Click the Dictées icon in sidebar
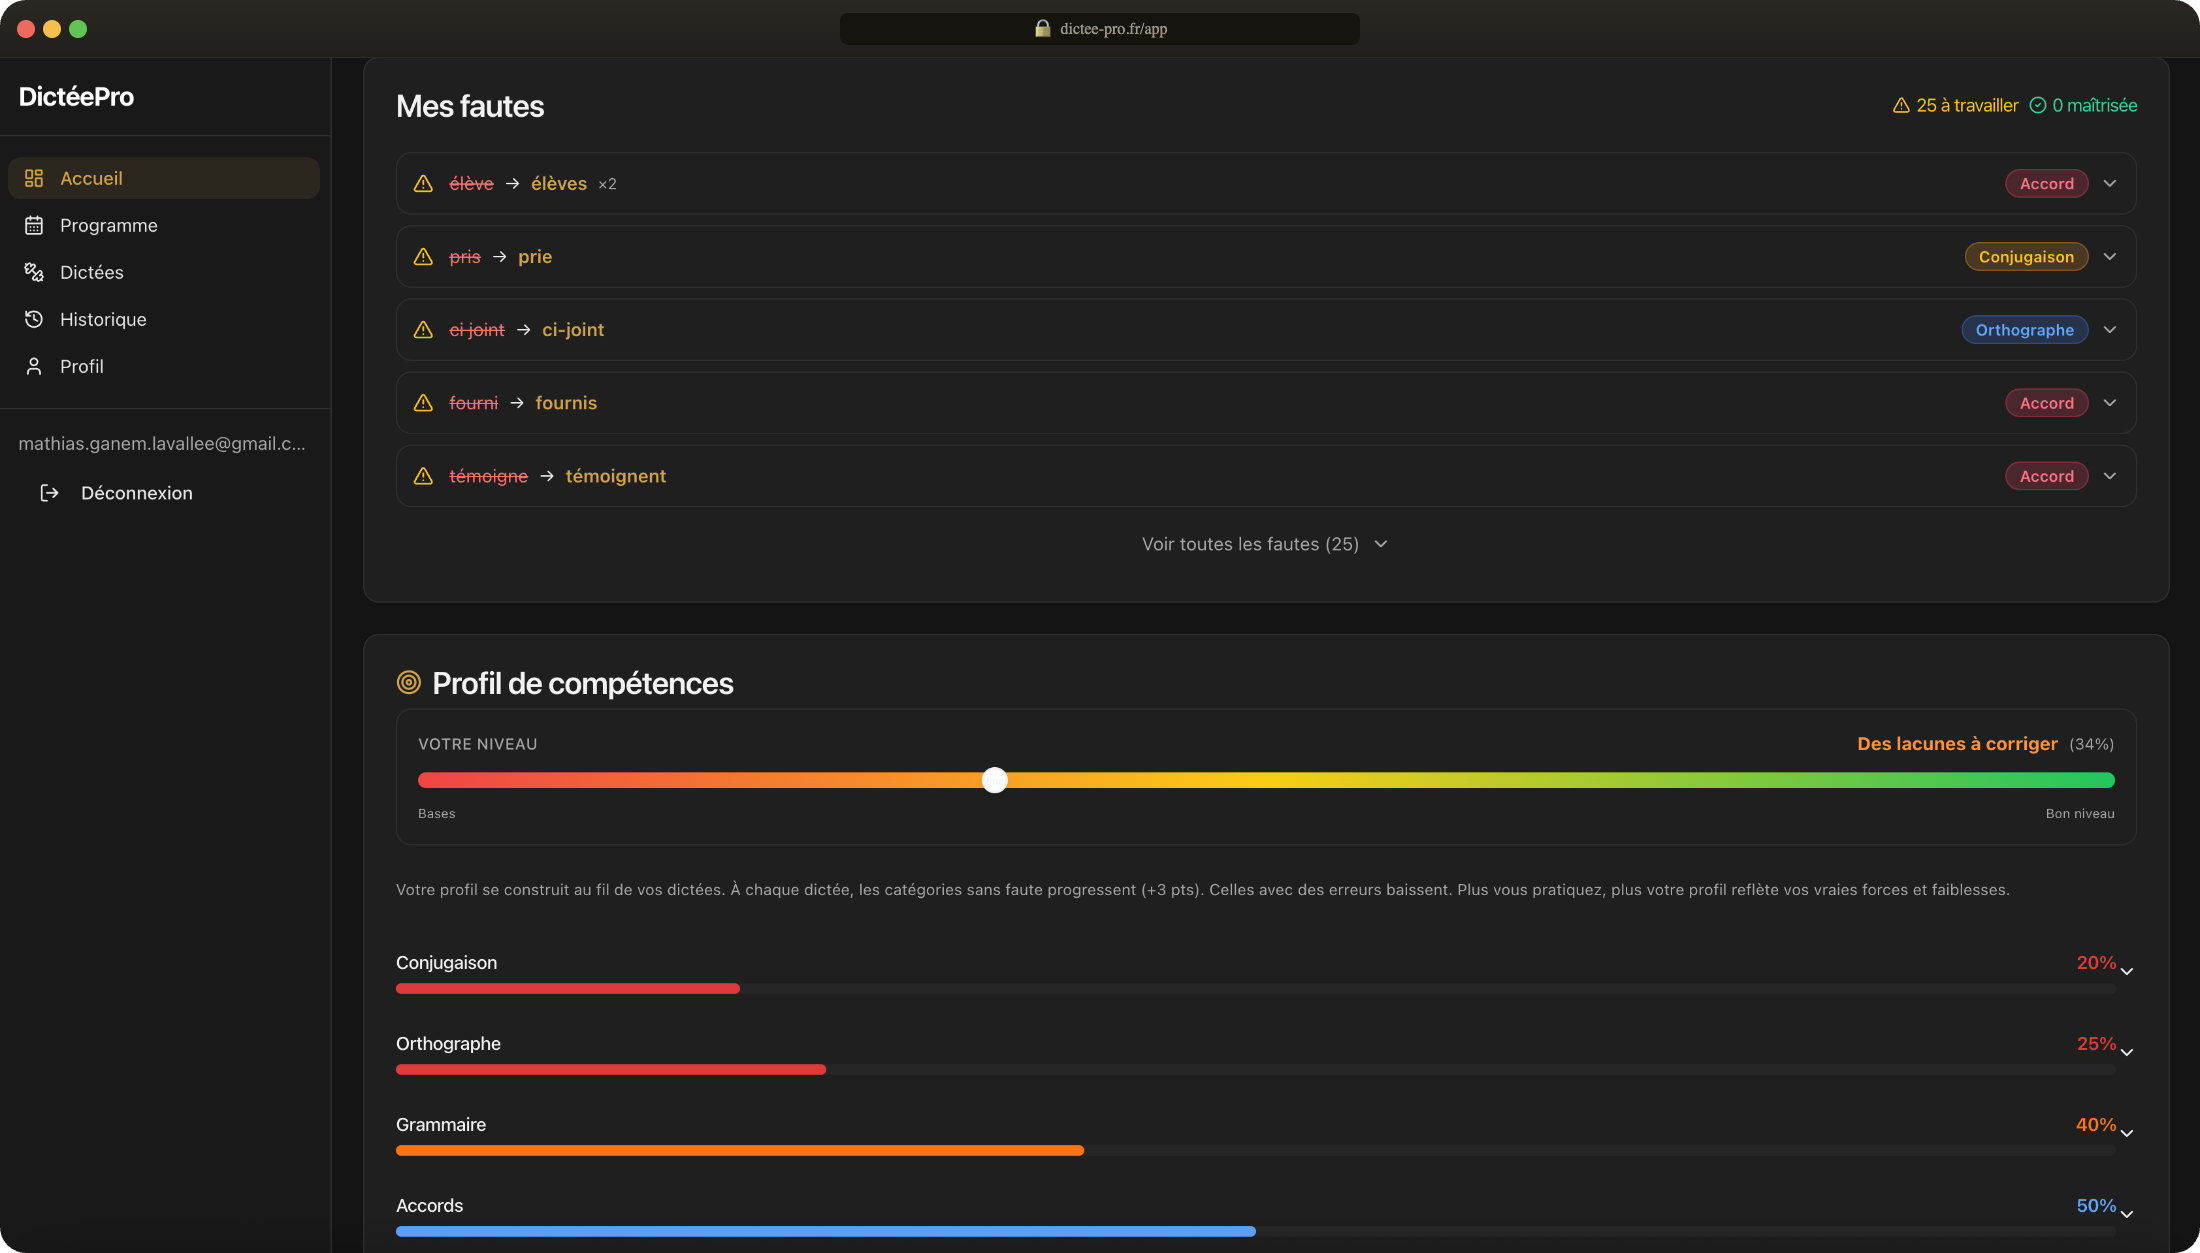This screenshot has width=2200, height=1253. (34, 272)
